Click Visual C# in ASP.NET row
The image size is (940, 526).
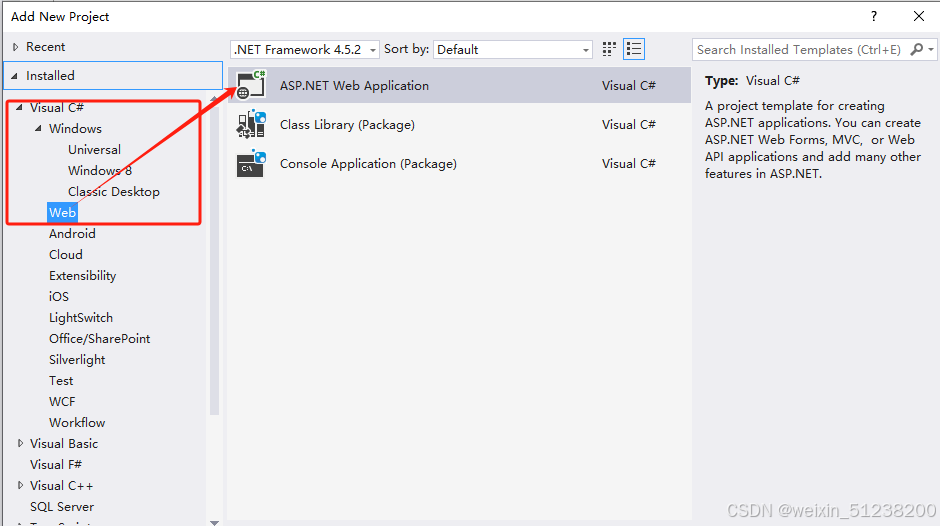[x=629, y=86]
